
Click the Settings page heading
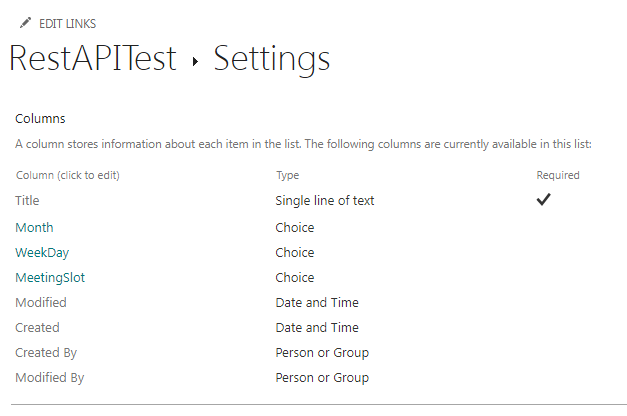[272, 60]
